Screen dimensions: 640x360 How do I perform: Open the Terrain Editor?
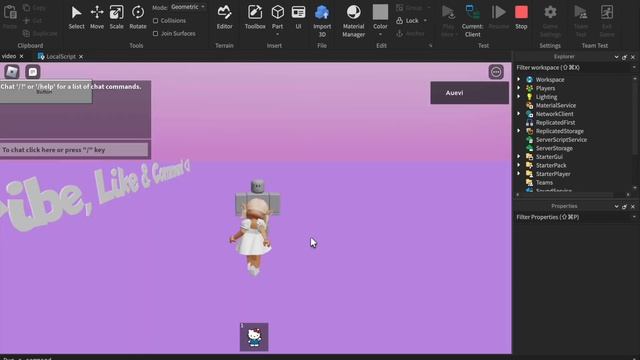click(224, 17)
